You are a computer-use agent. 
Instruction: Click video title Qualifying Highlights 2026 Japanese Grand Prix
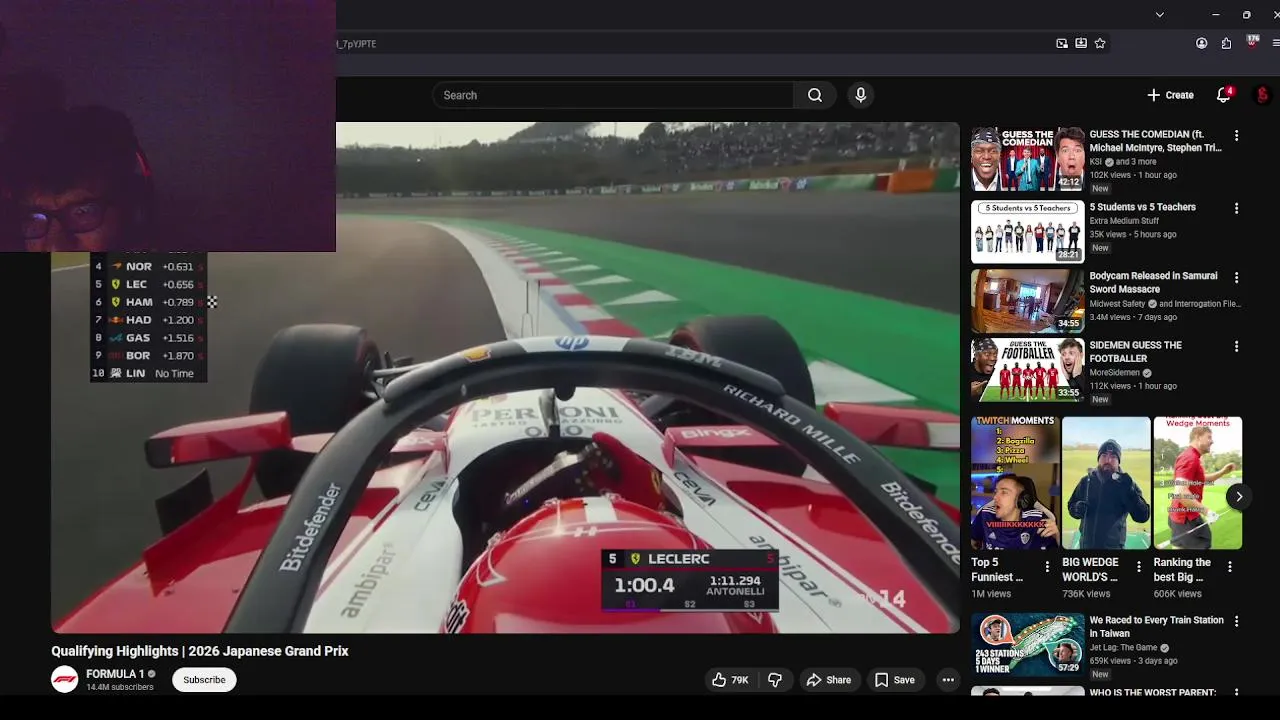click(x=200, y=651)
